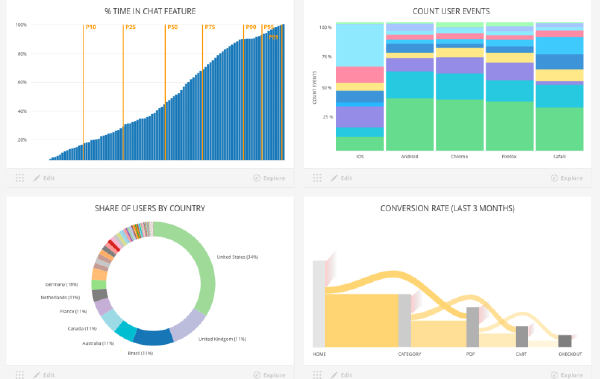Click the Firefox axis label
Screen dimensions: 600x379
(509, 157)
